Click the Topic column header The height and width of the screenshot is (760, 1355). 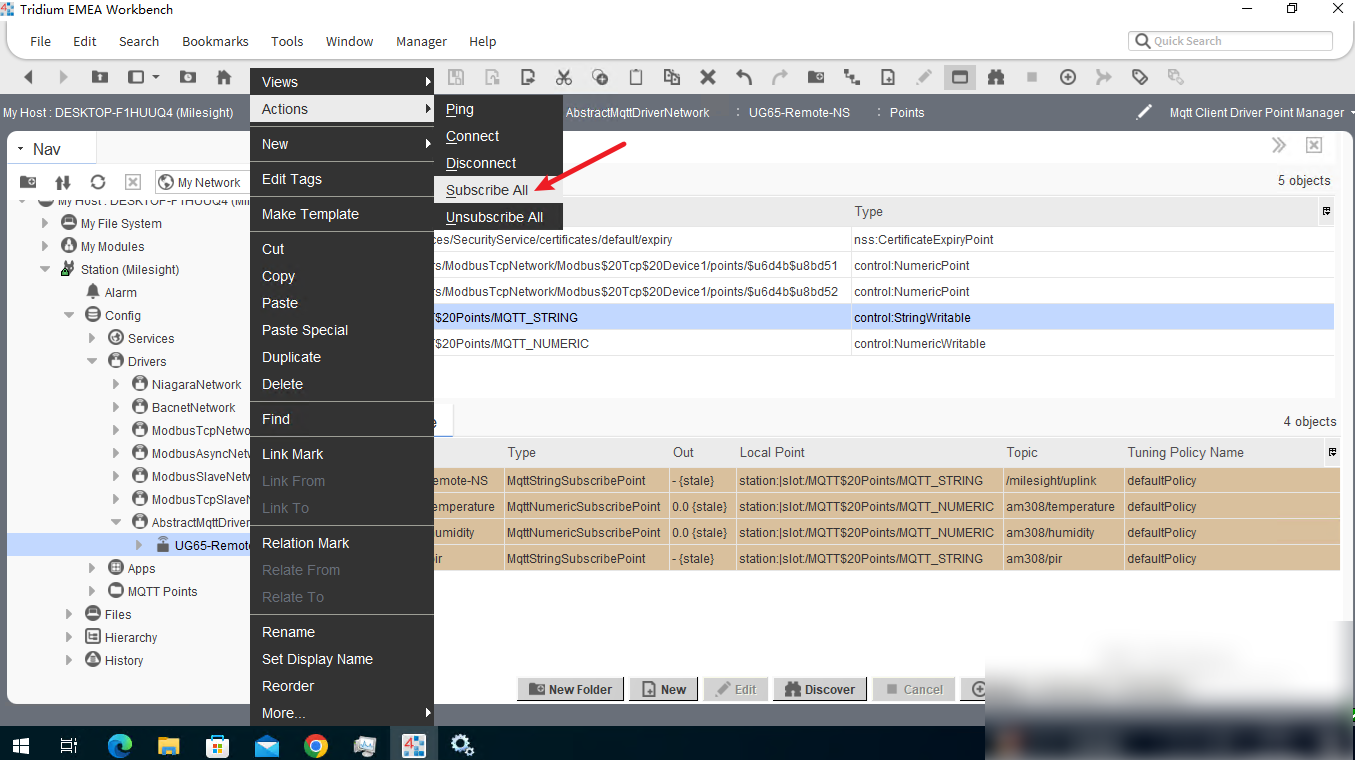click(1062, 453)
